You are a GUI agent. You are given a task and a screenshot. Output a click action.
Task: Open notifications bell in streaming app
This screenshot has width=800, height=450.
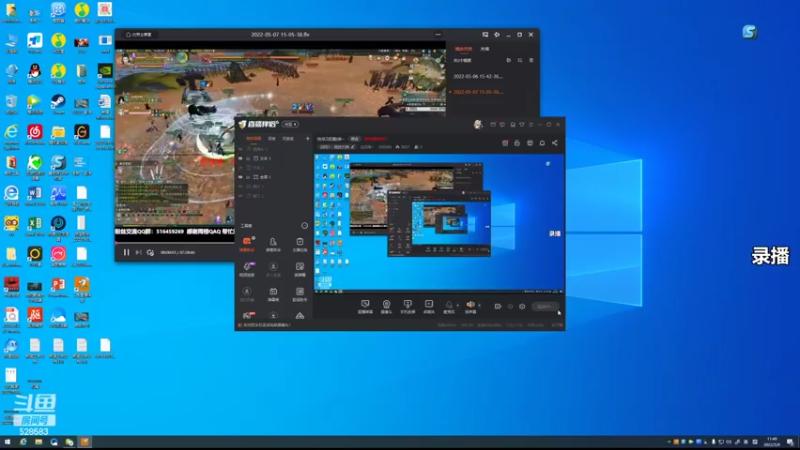542,143
